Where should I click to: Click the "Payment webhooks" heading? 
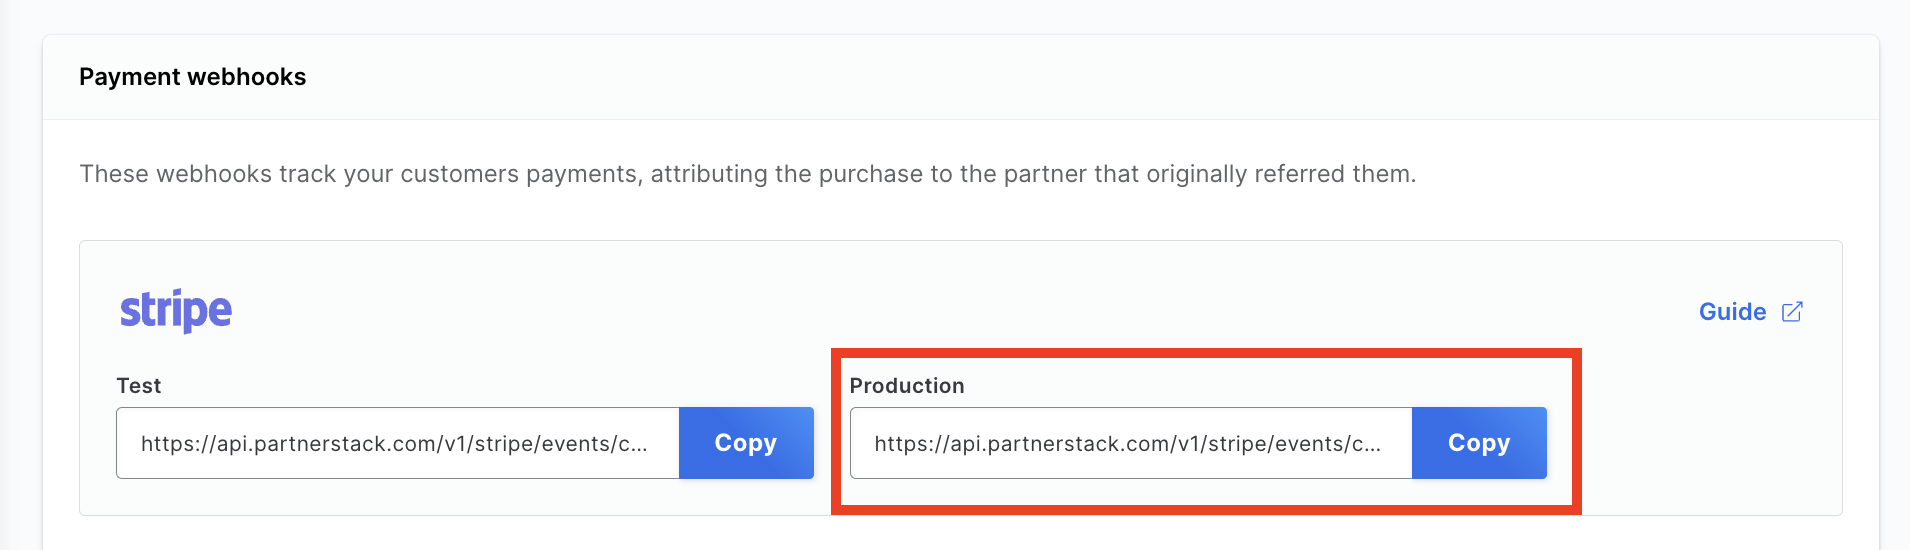[192, 77]
